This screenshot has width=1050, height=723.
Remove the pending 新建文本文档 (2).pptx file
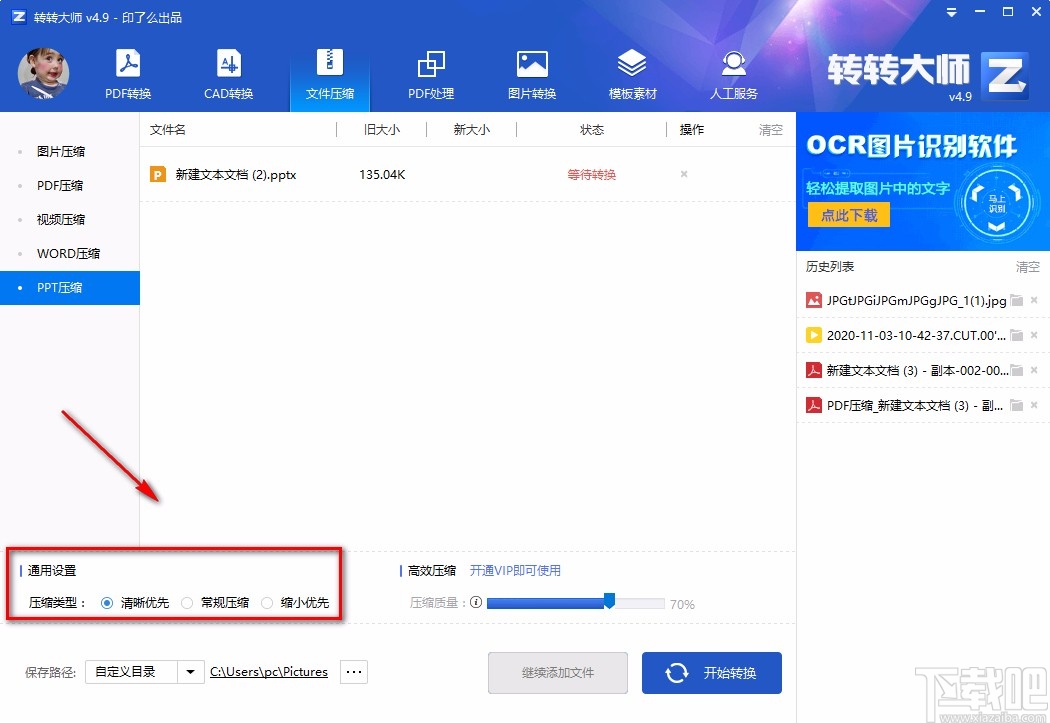point(683,173)
